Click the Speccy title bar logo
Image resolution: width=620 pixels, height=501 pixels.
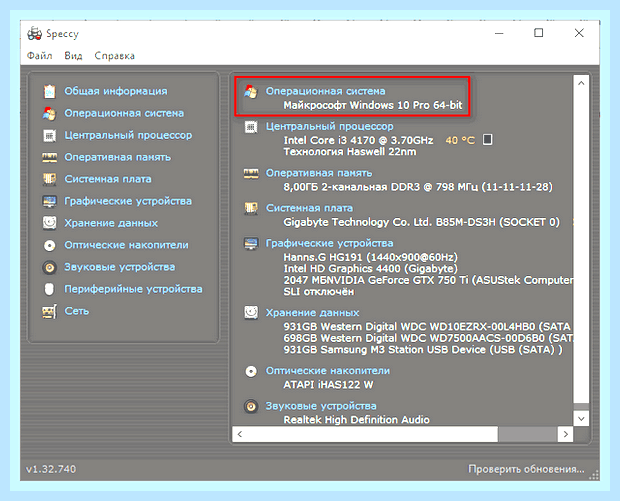[x=34, y=34]
